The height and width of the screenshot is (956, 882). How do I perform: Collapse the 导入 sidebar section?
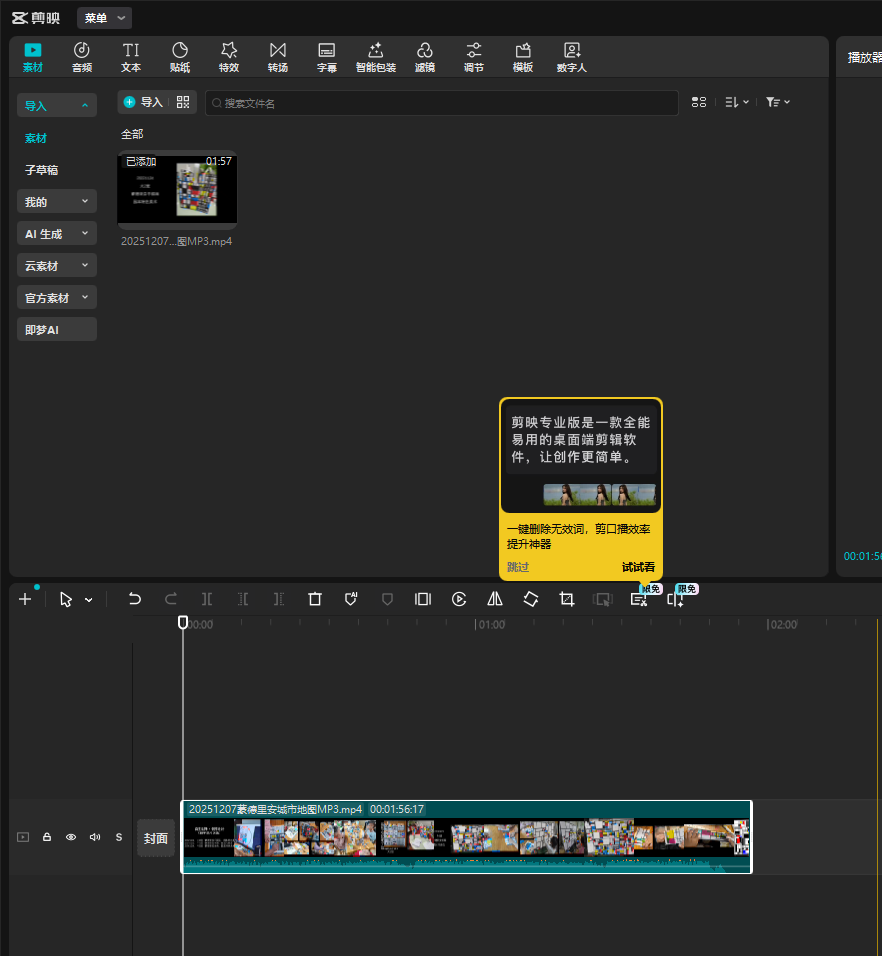[x=57, y=105]
